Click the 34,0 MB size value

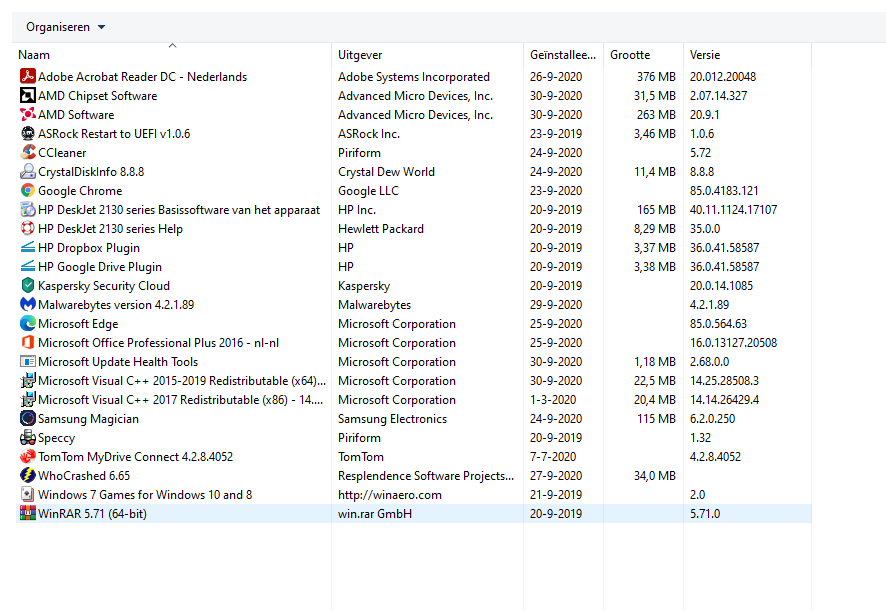click(654, 476)
